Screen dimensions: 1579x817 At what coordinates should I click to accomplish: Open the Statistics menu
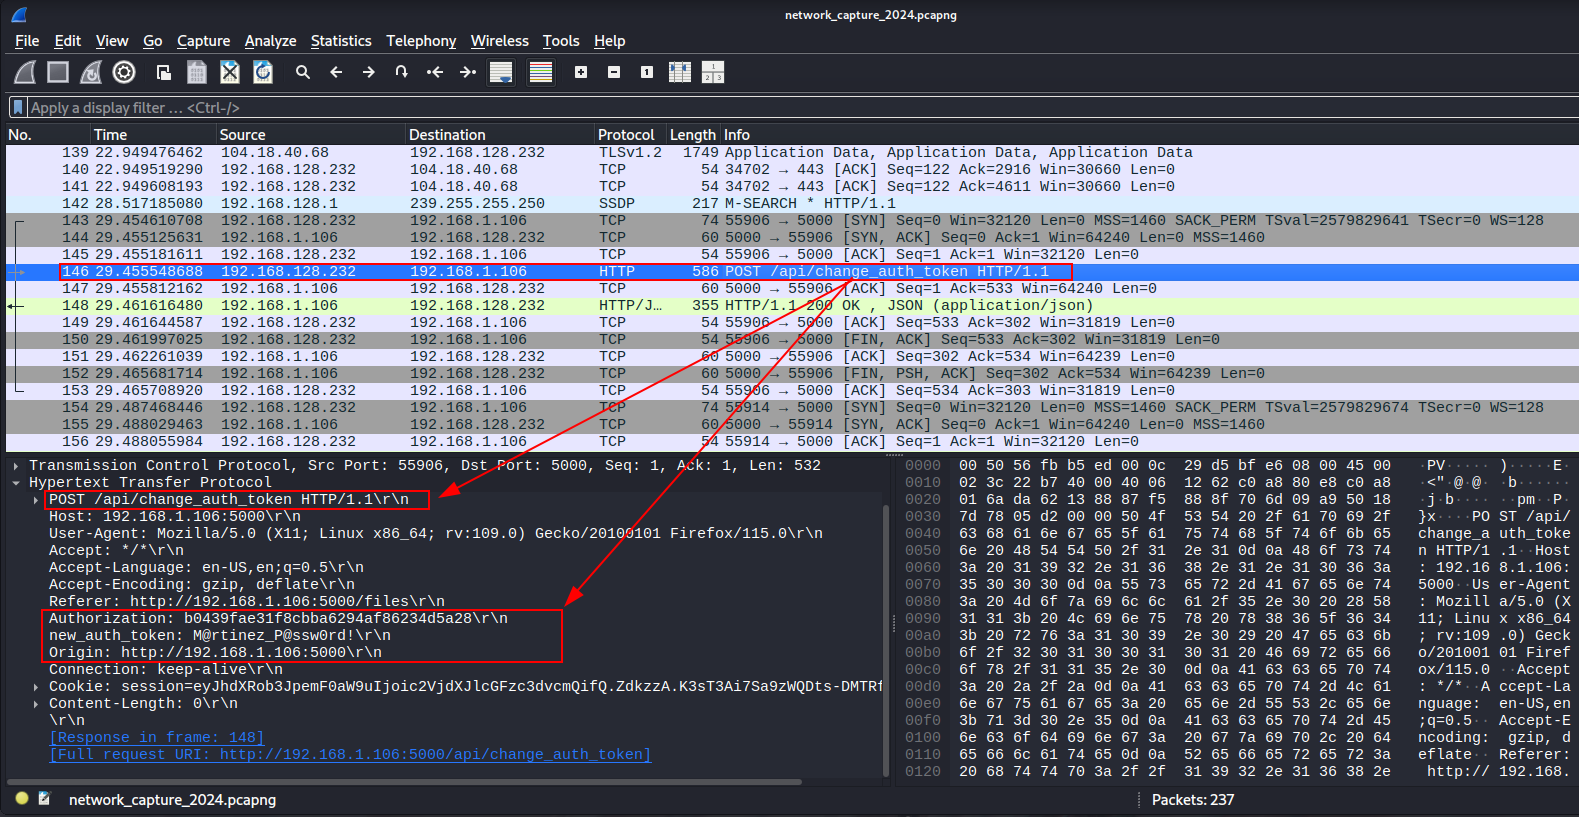point(341,41)
